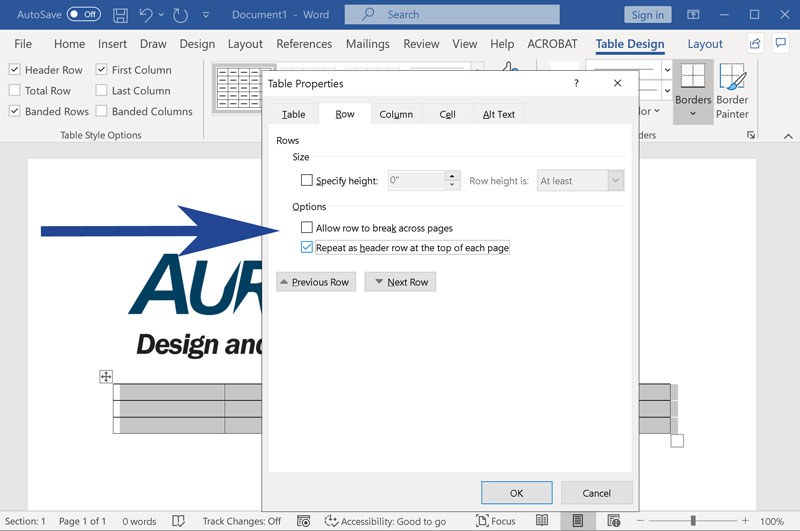Image resolution: width=800 pixels, height=531 pixels.
Task: Switch to the Cell tab in dialog
Action: point(447,114)
